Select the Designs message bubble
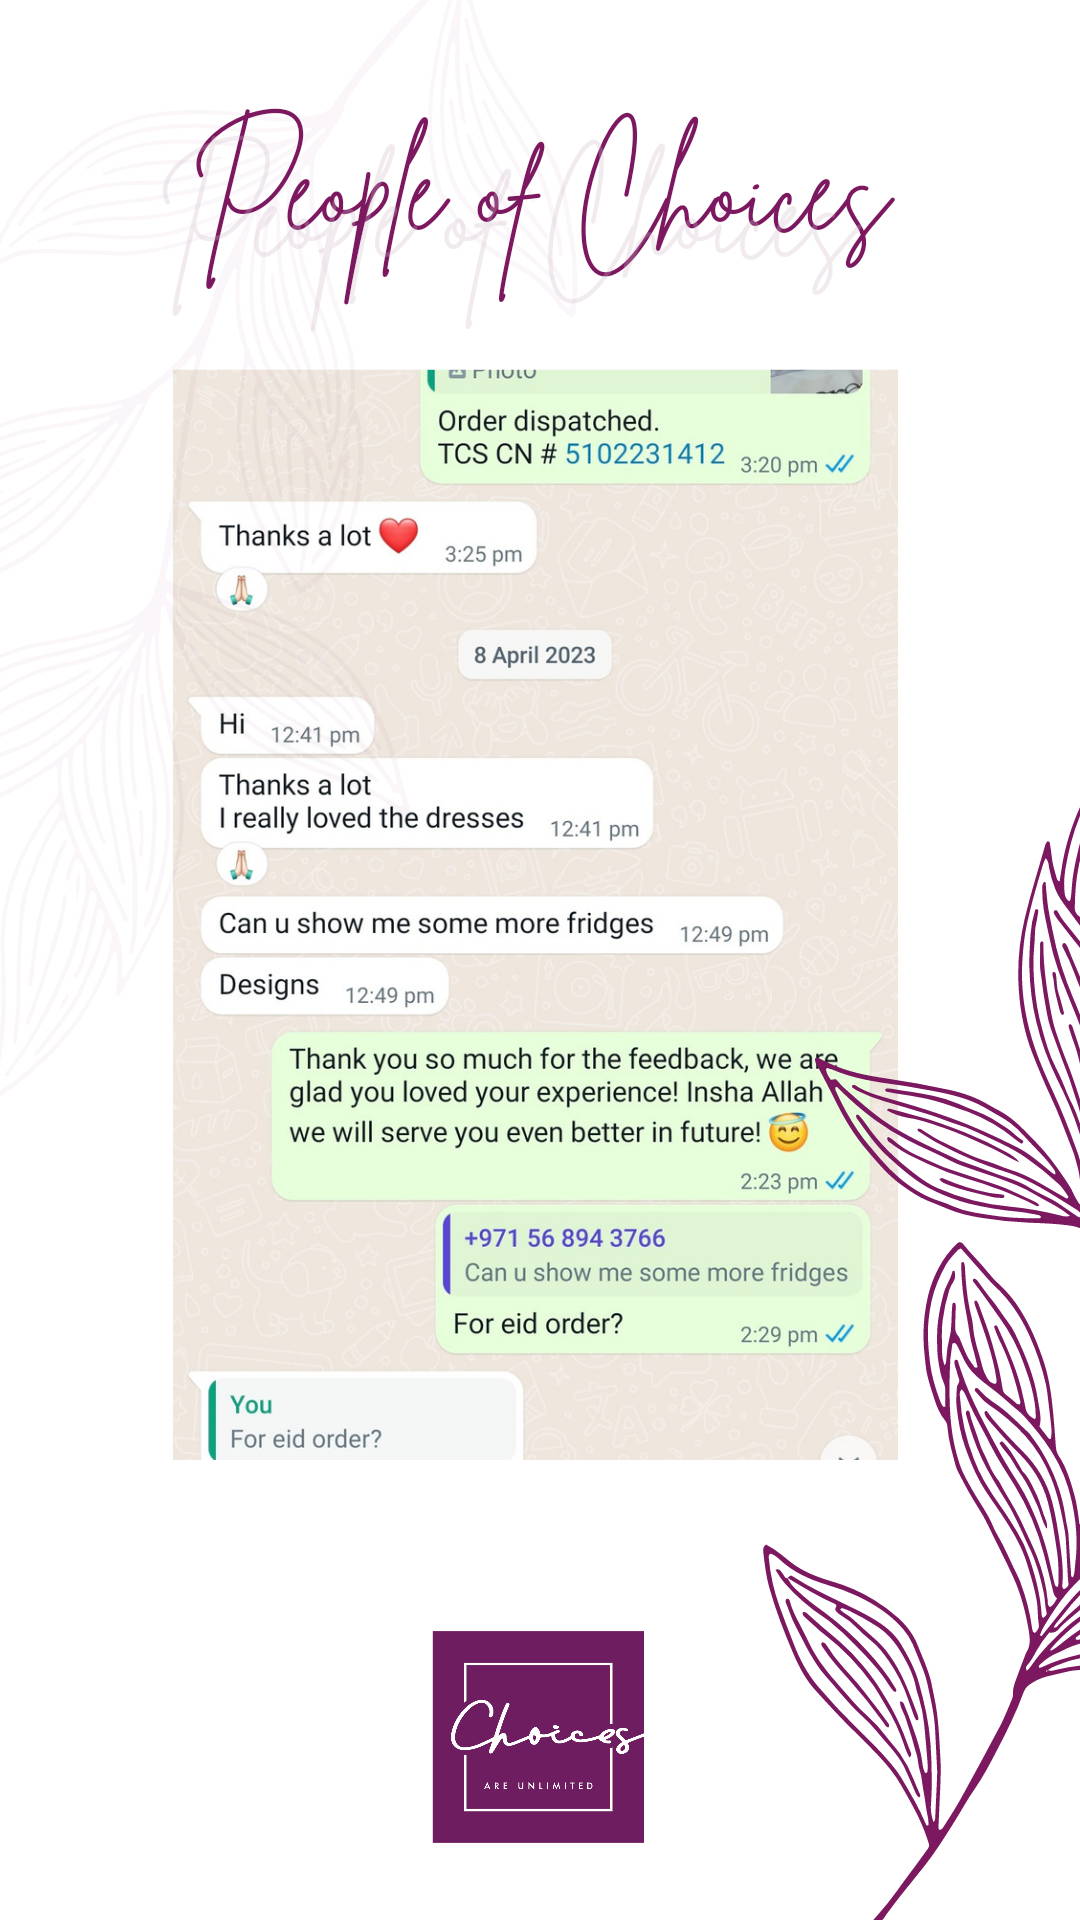Viewport: 1080px width, 1920px height. [324, 987]
